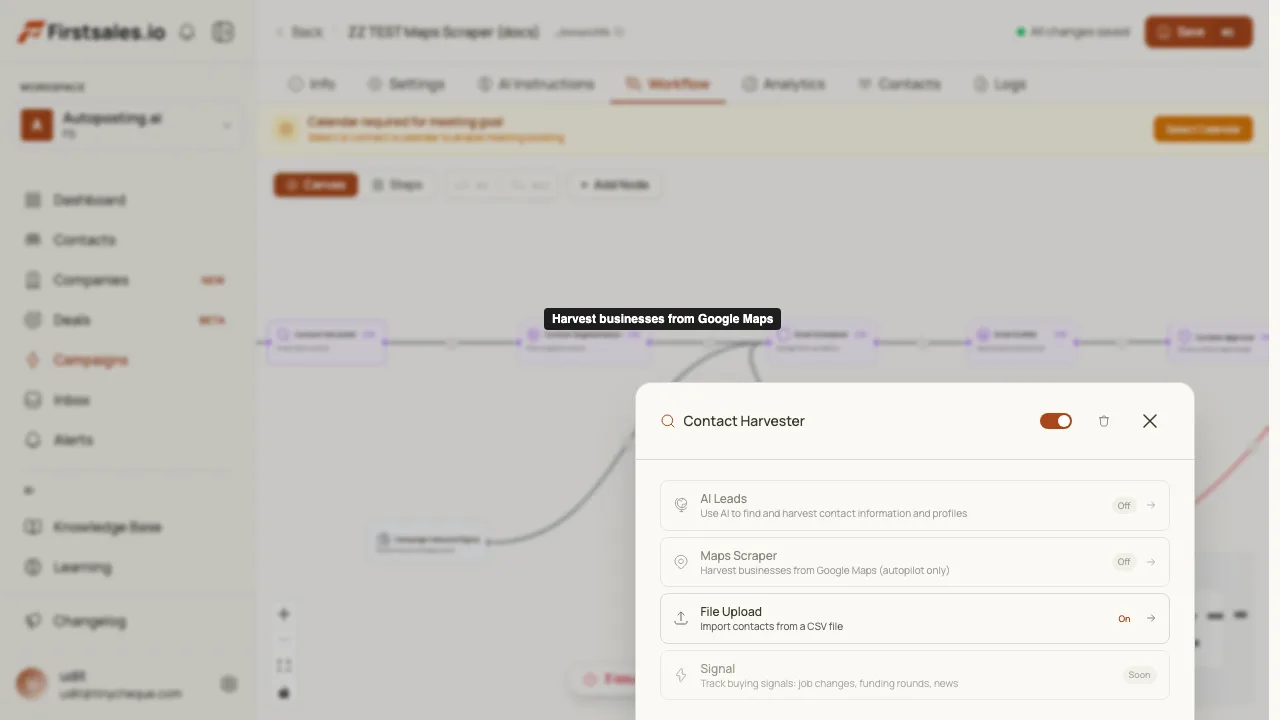Screen dimensions: 1280x720
Task: Go Back from the campaign editor
Action: coord(299,32)
